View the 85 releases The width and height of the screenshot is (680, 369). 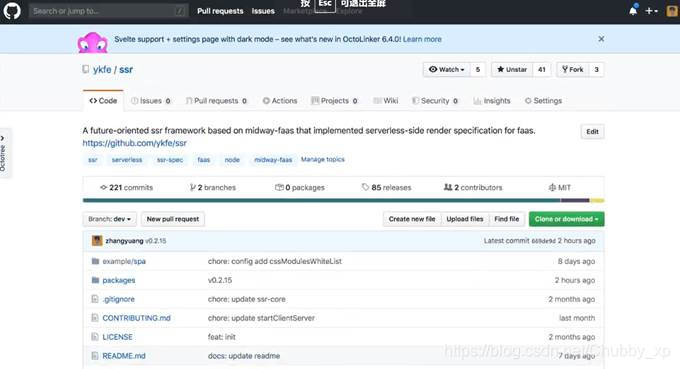tap(386, 187)
